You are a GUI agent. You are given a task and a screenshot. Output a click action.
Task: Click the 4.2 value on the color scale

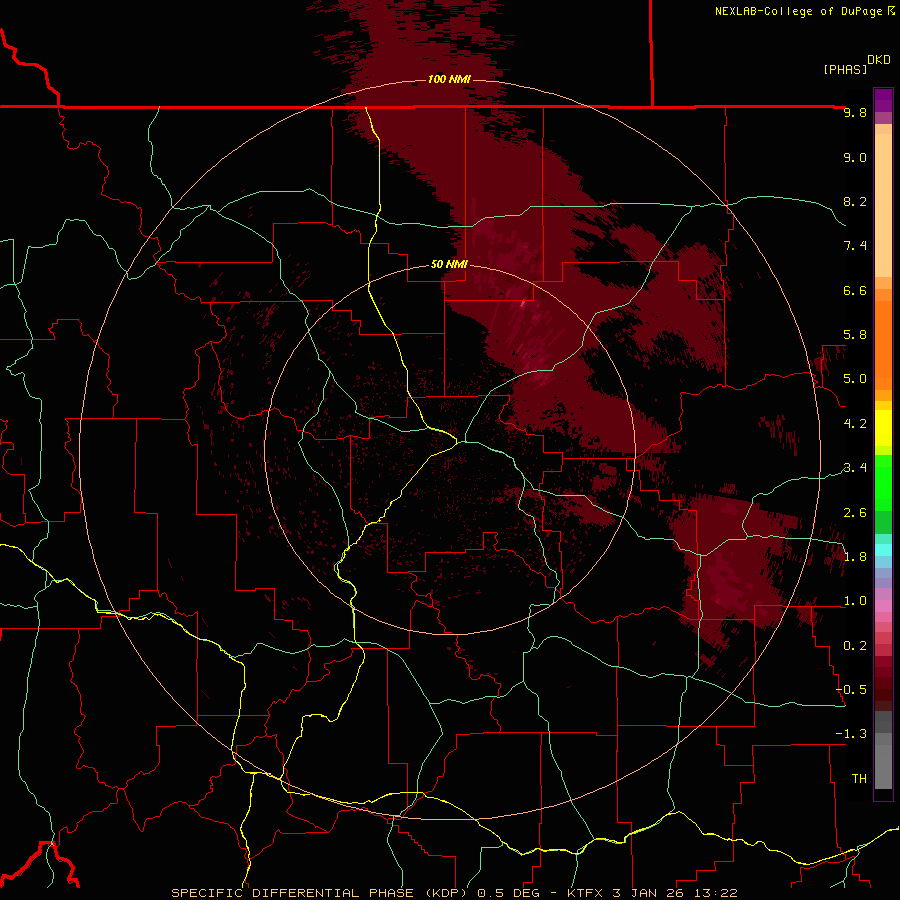point(855,424)
